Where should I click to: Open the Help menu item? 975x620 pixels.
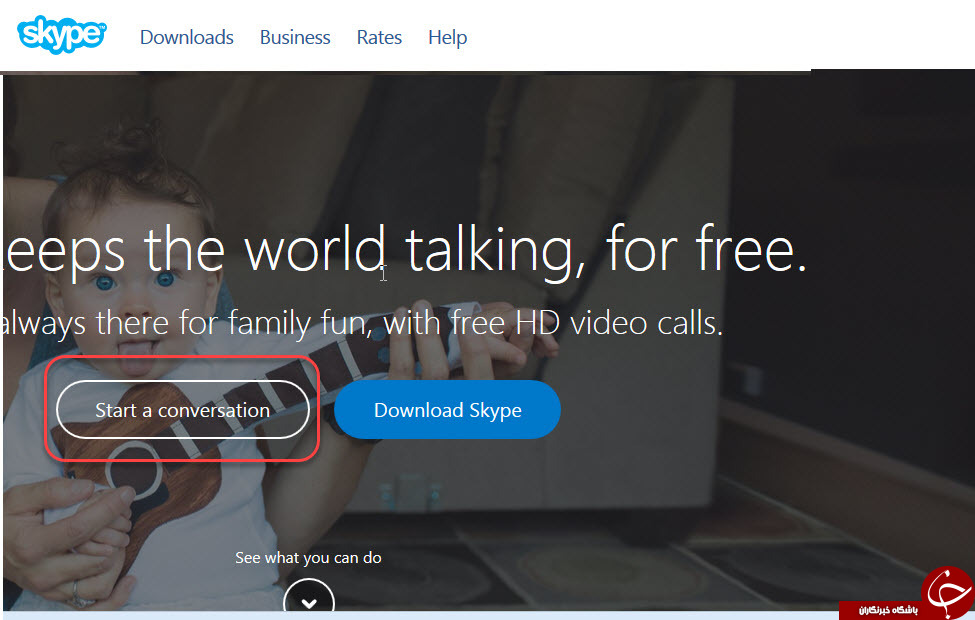pos(448,37)
